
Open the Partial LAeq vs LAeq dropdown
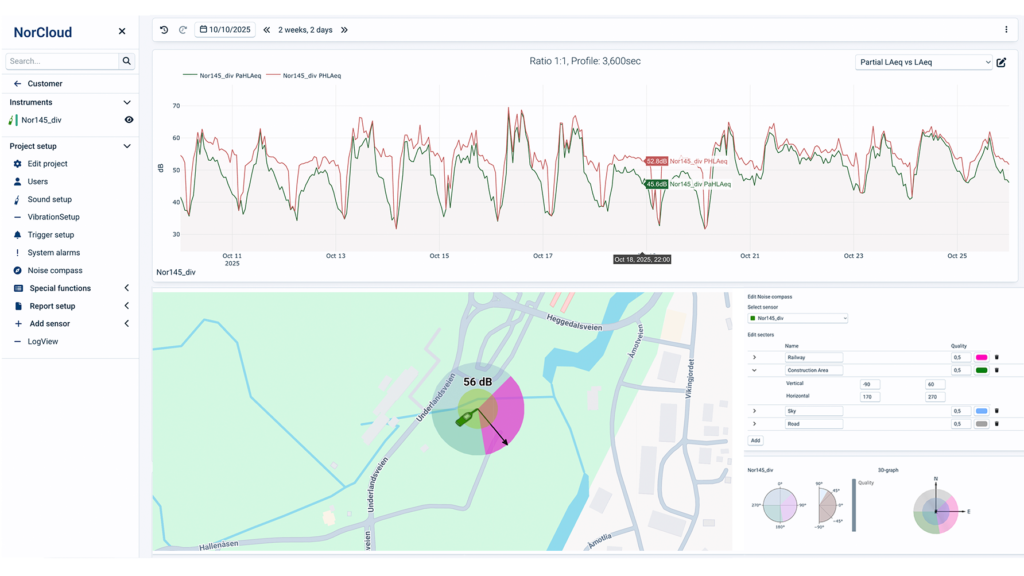click(924, 62)
